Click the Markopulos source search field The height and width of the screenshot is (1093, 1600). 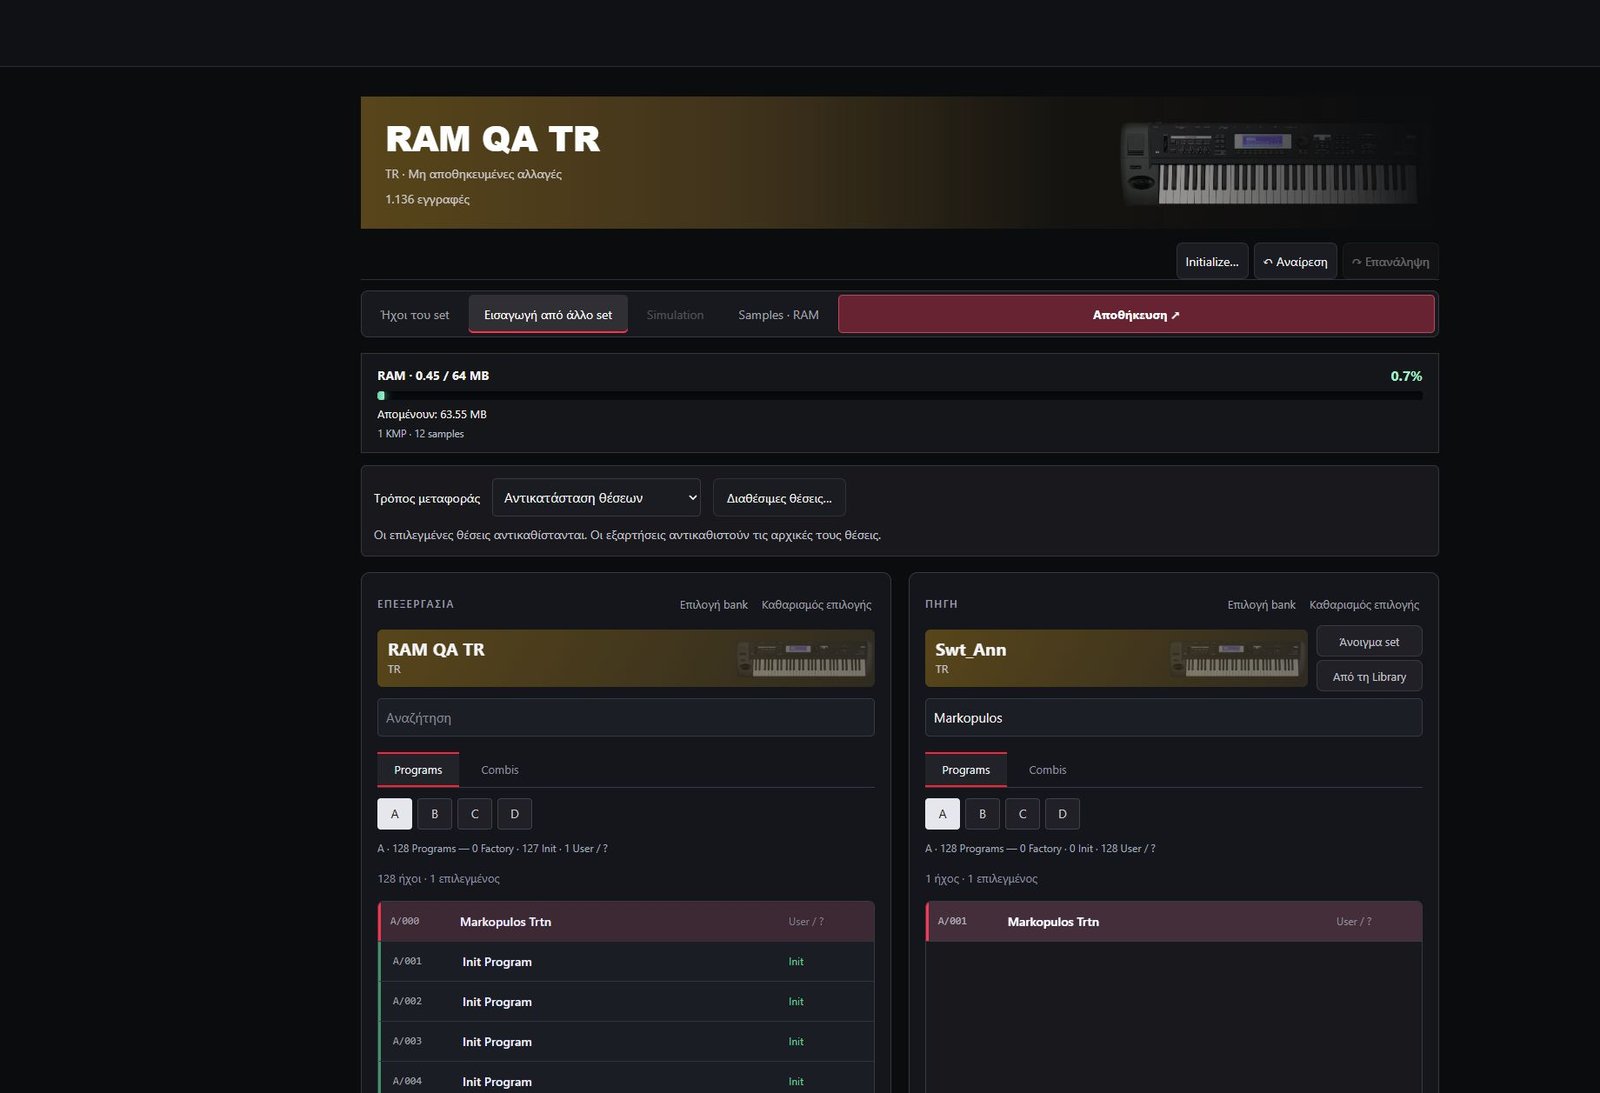point(1173,718)
